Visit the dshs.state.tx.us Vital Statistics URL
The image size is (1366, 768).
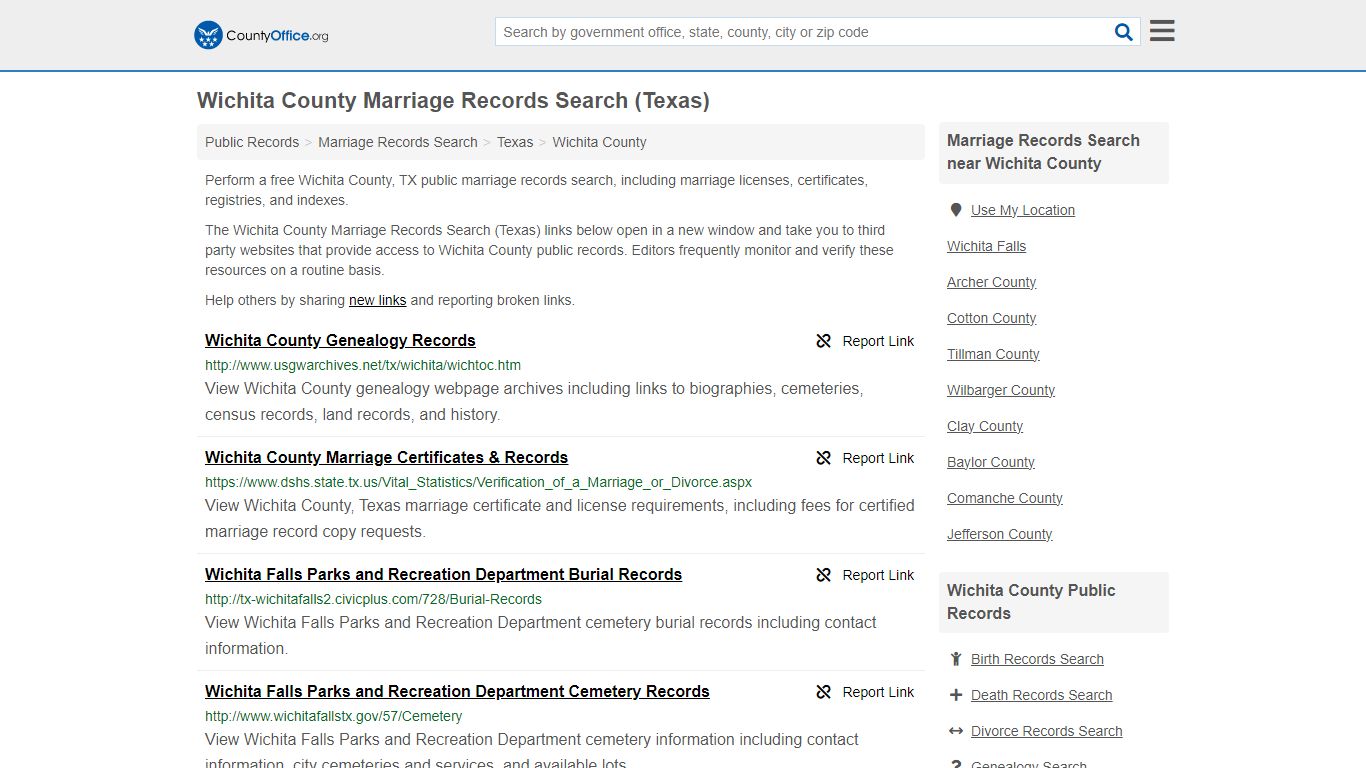pyautogui.click(x=478, y=482)
